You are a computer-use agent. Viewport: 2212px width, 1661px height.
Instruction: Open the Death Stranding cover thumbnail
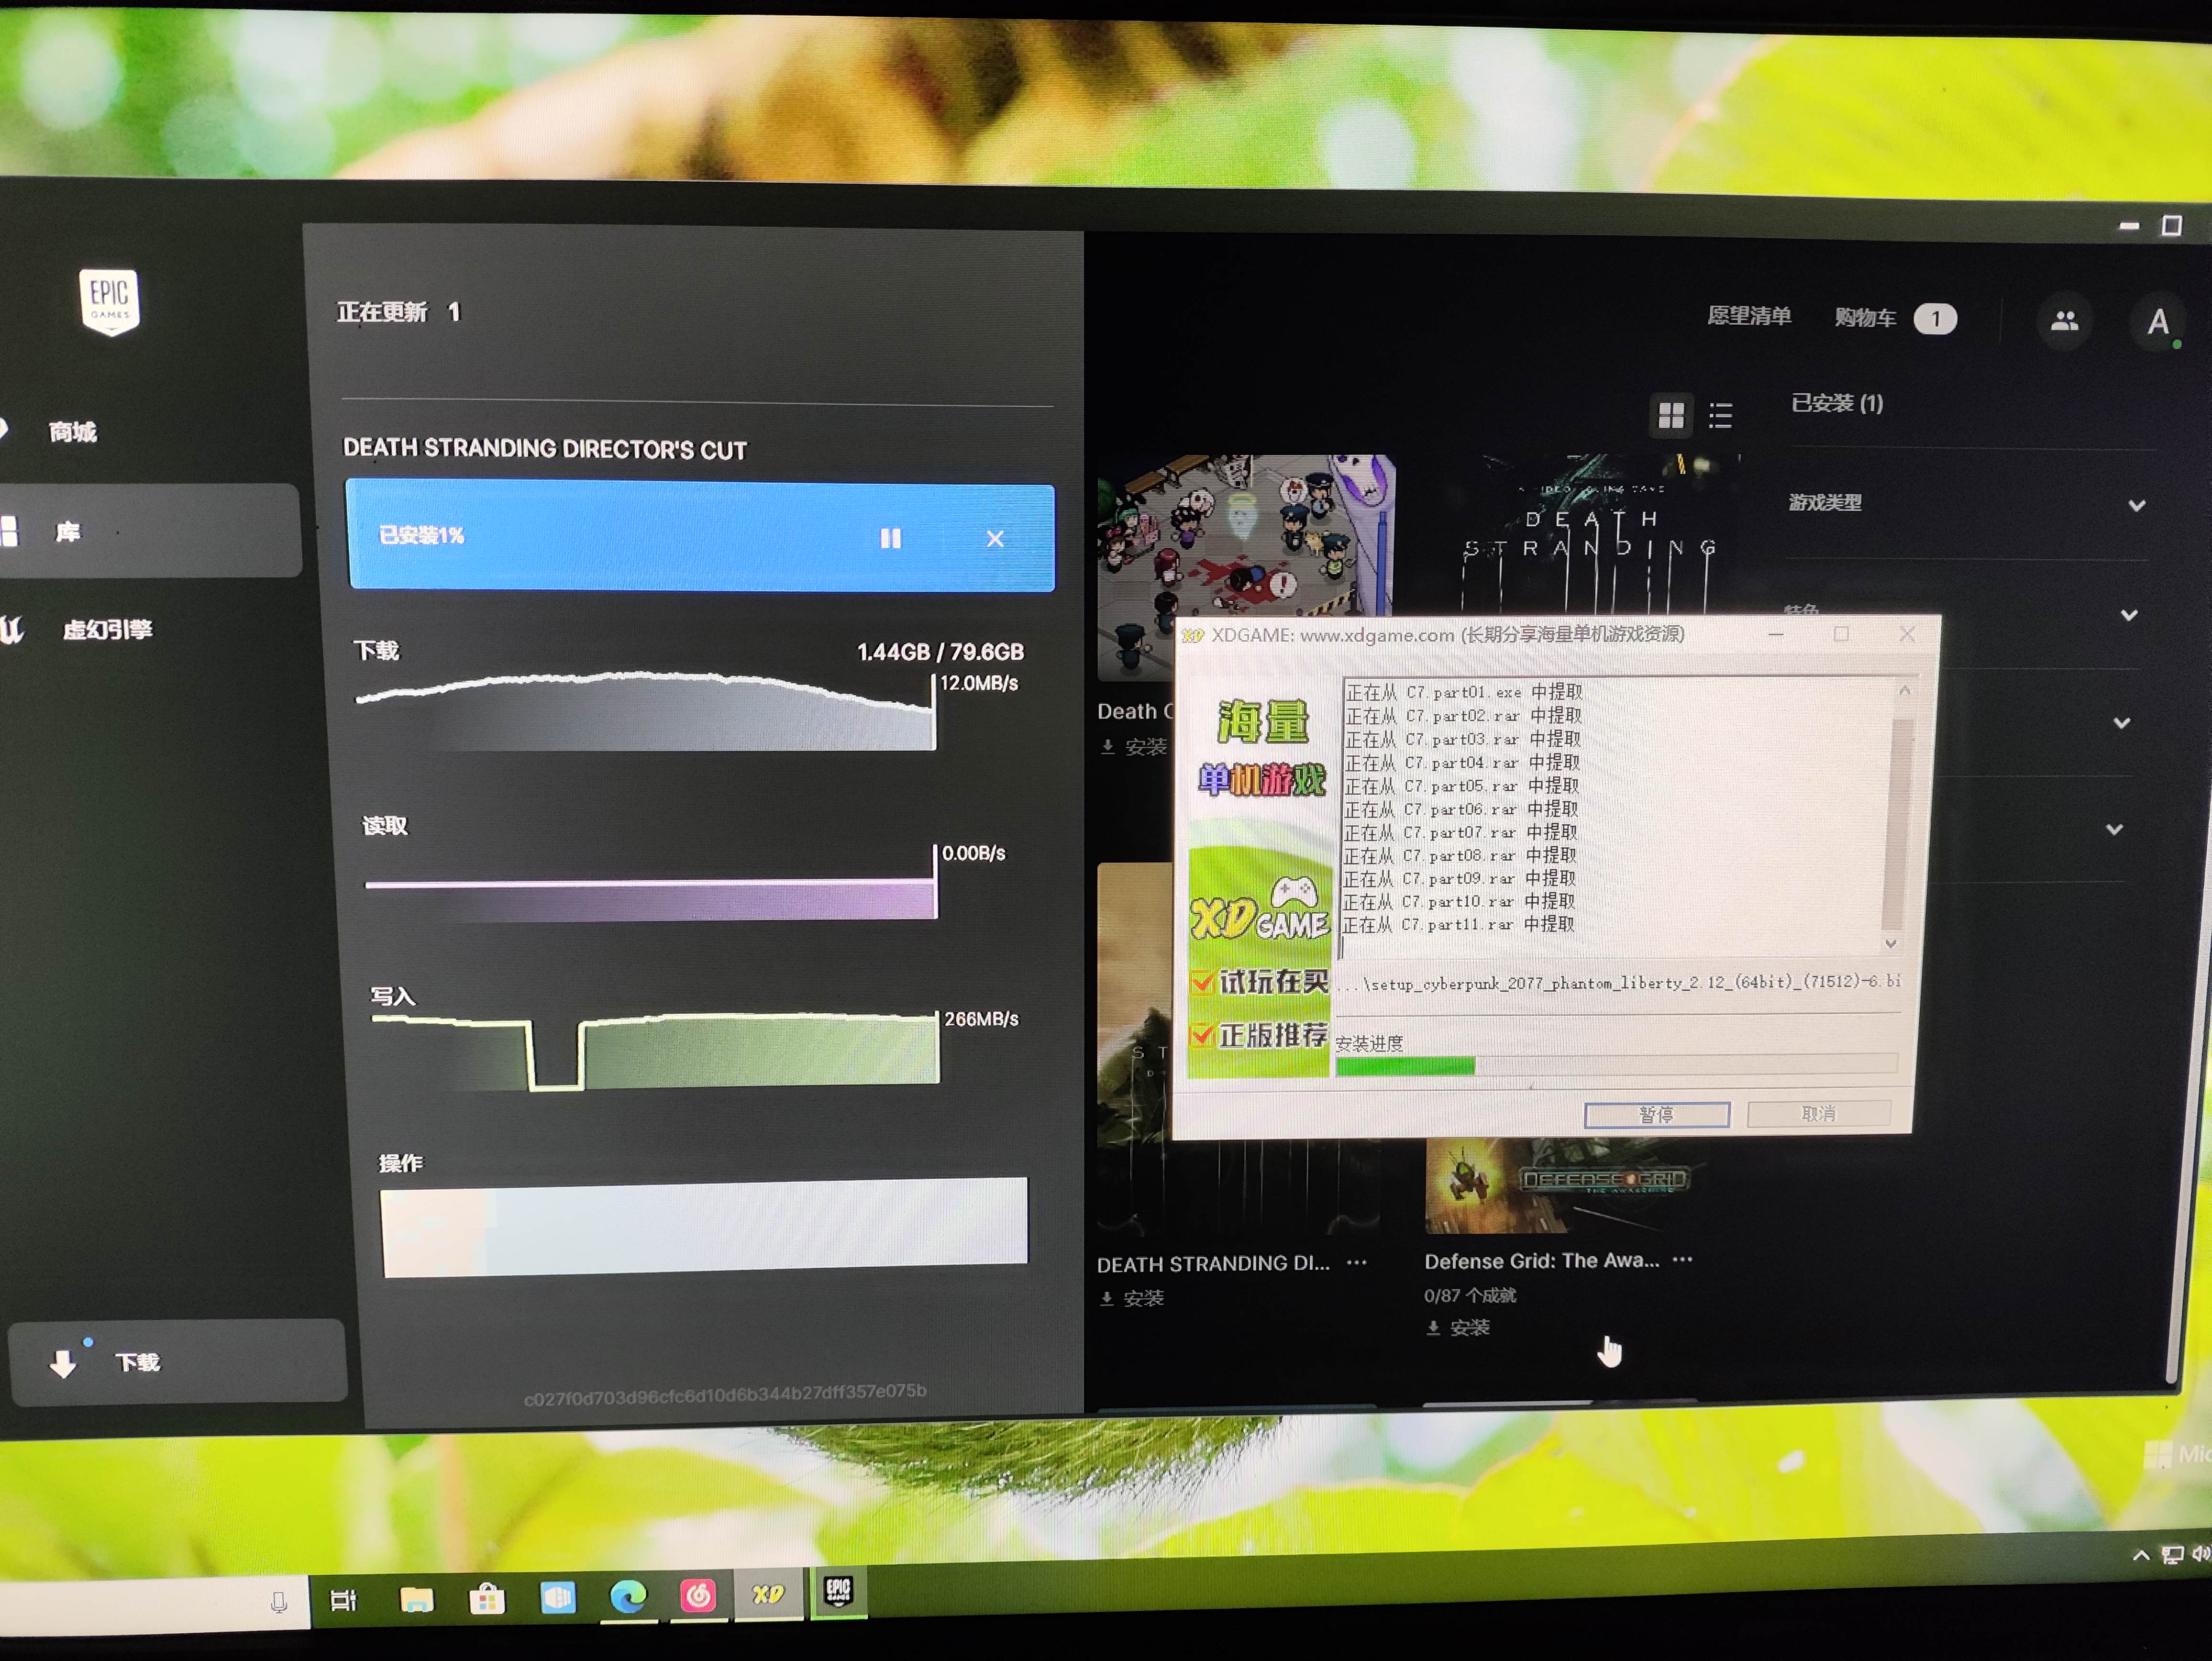pos(1590,535)
